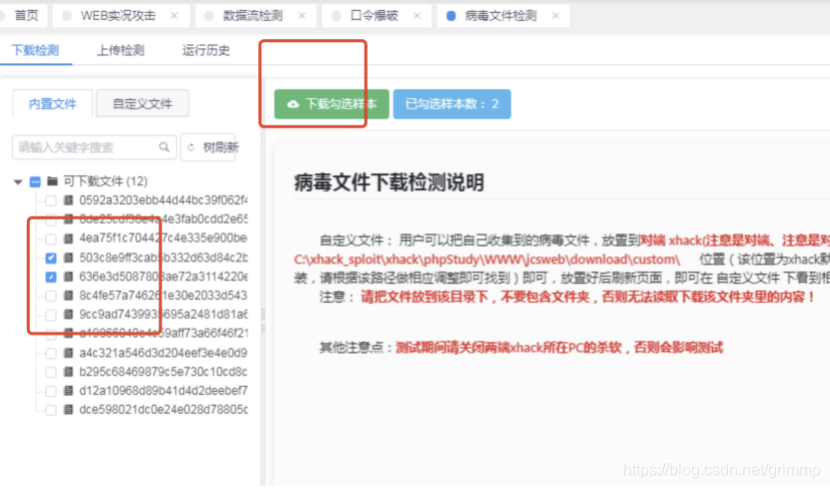The width and height of the screenshot is (830, 488).
Task: Check the 0592a3203ebb file checkbox
Action: (51, 201)
